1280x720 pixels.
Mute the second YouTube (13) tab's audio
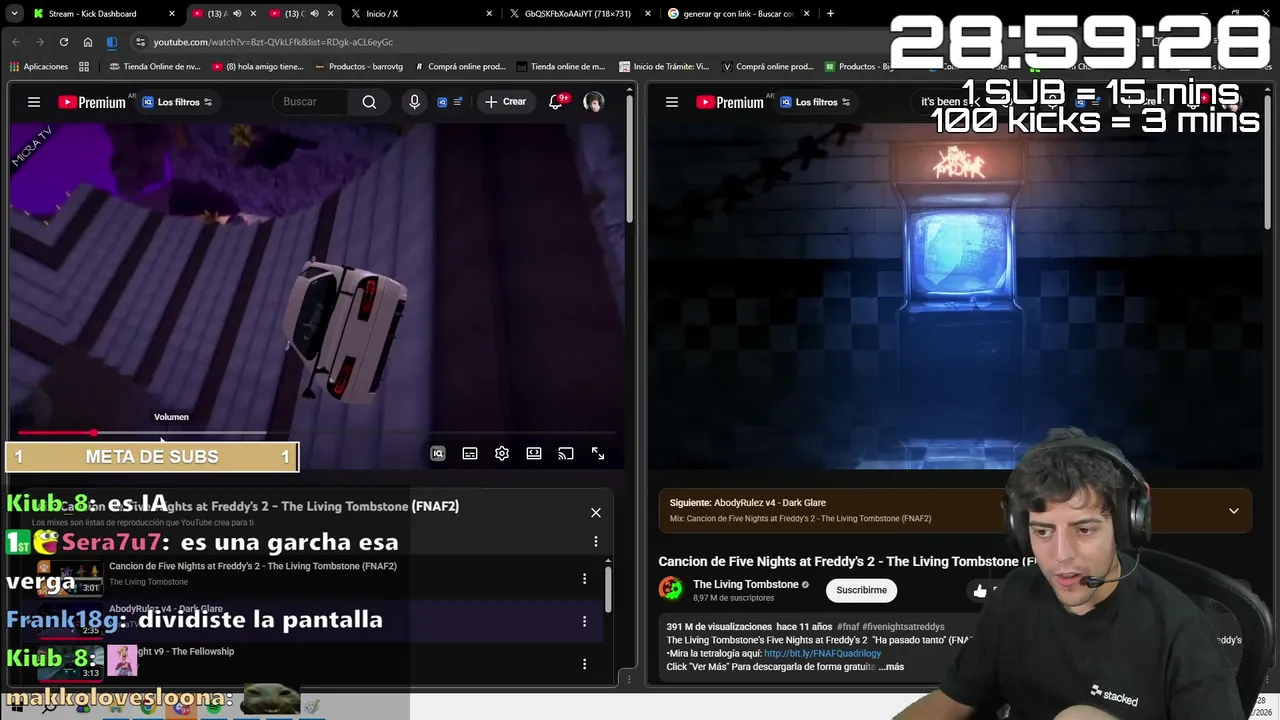click(315, 14)
